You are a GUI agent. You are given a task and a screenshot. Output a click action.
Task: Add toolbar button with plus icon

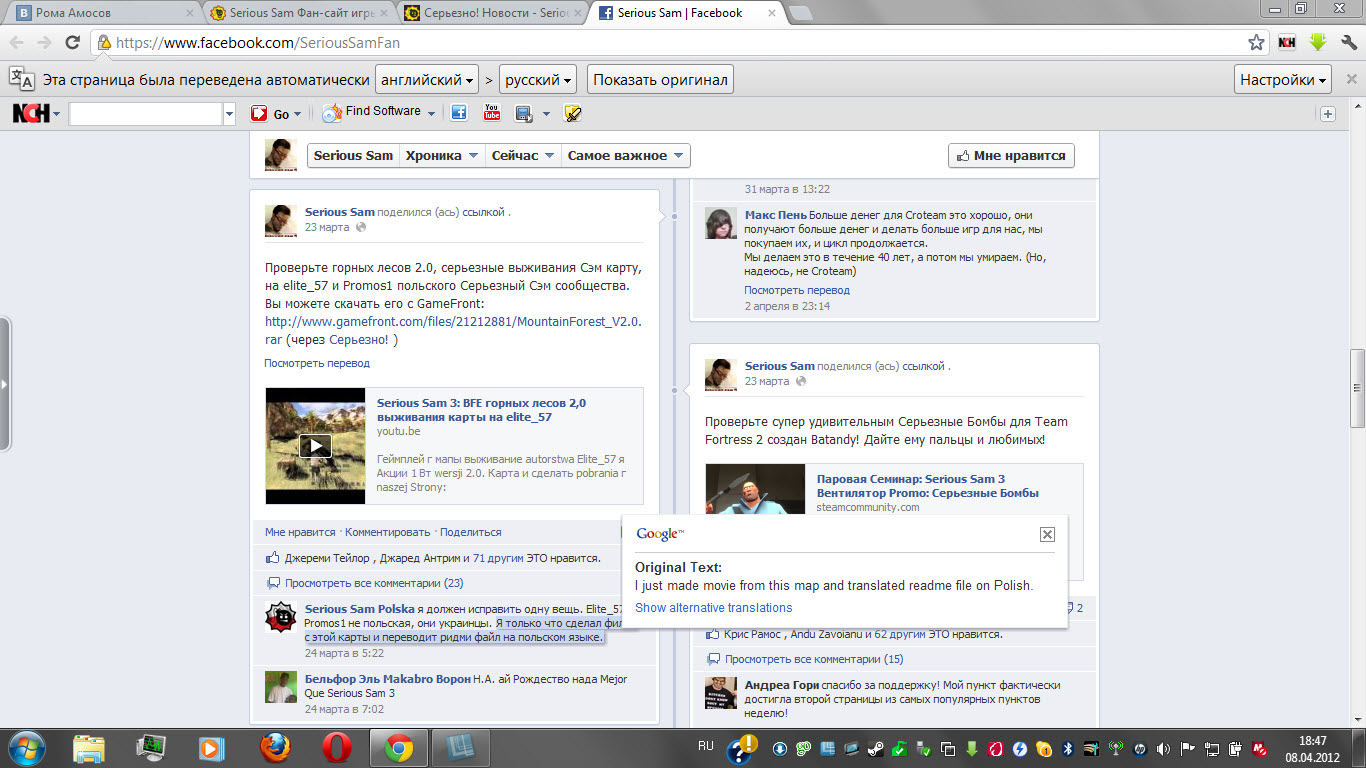click(1328, 114)
